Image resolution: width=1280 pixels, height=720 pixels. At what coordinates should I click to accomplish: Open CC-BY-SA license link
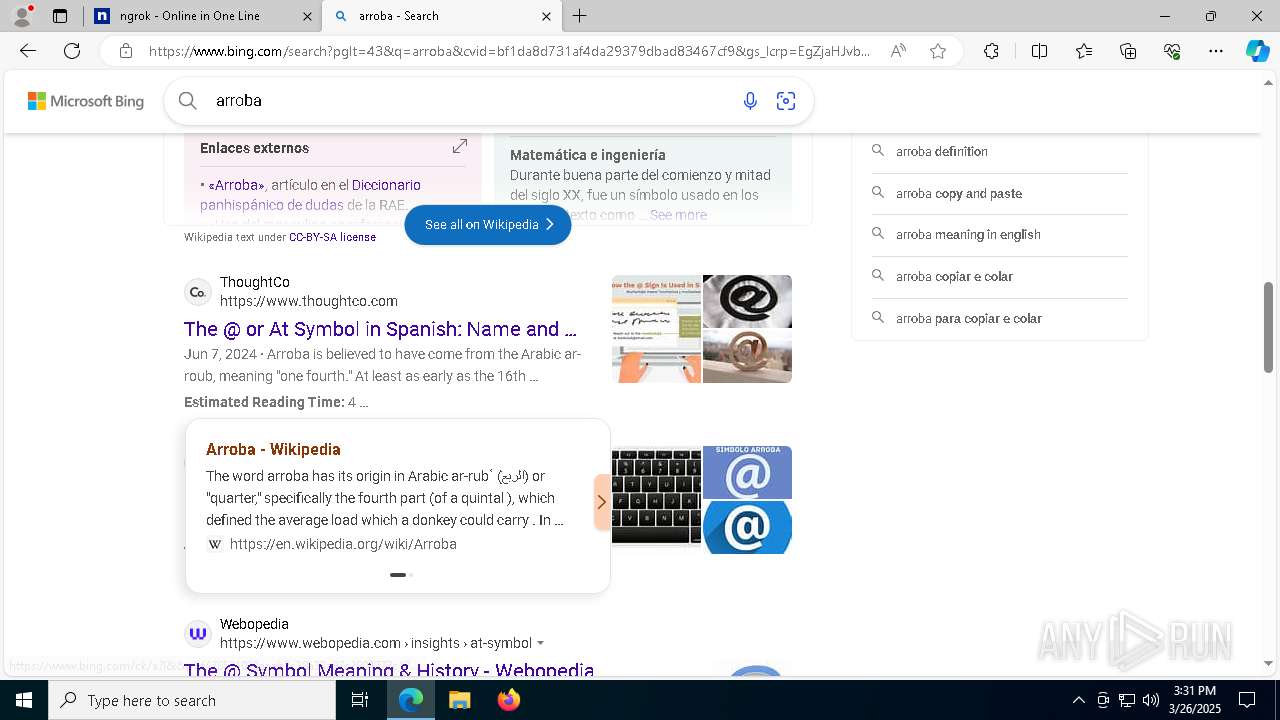(332, 238)
